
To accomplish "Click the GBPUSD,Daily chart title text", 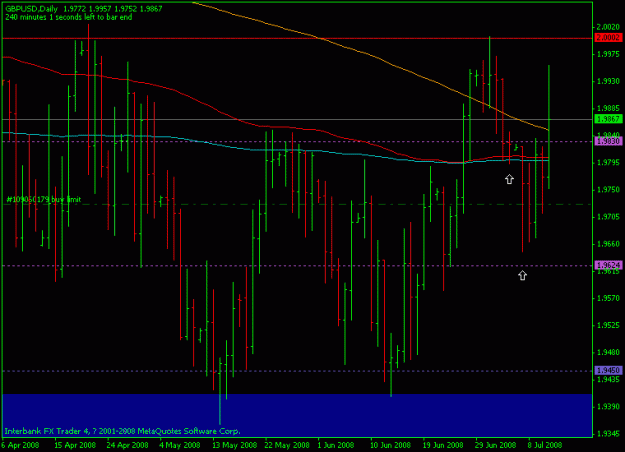I will [31, 9].
